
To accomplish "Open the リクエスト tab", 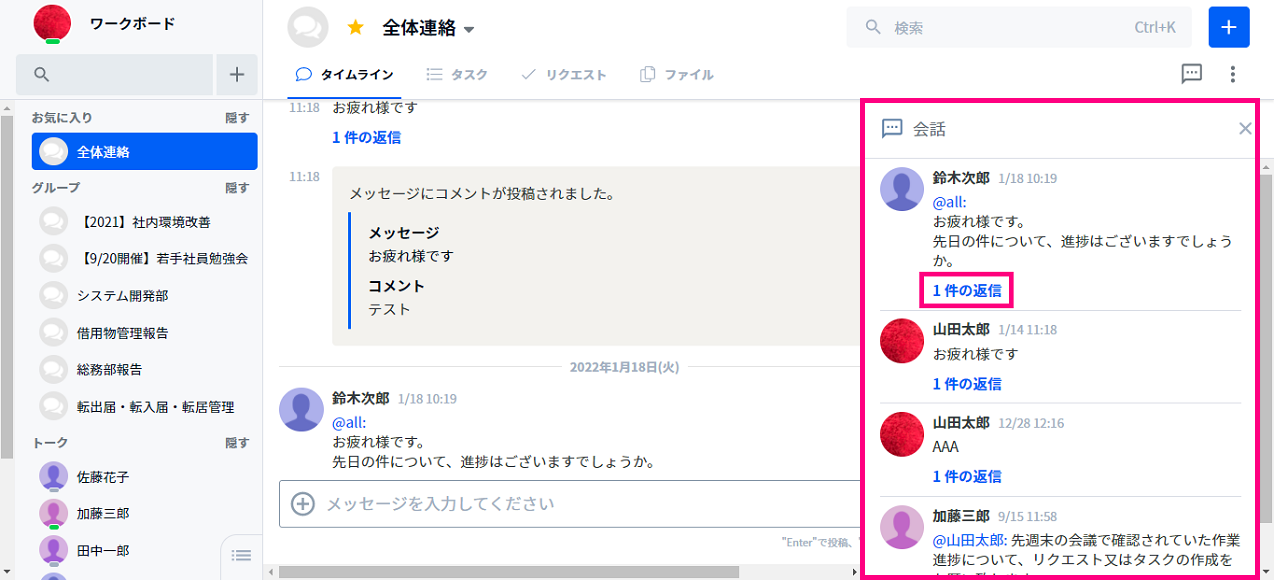I will [x=564, y=75].
